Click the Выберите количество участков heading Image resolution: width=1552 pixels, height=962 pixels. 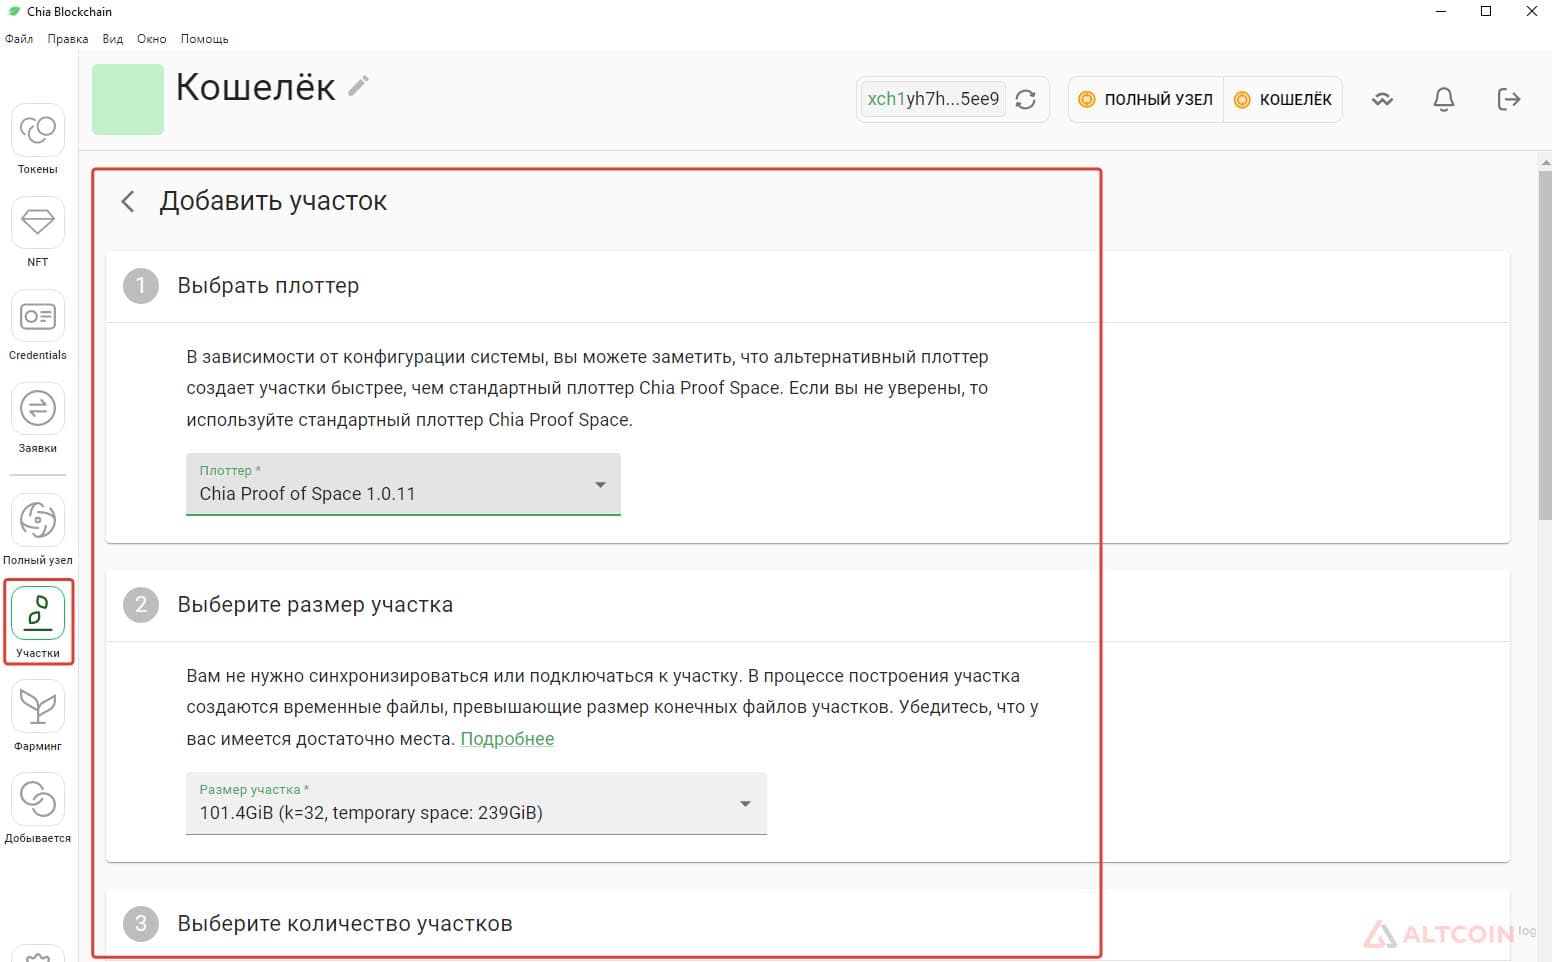click(x=345, y=924)
